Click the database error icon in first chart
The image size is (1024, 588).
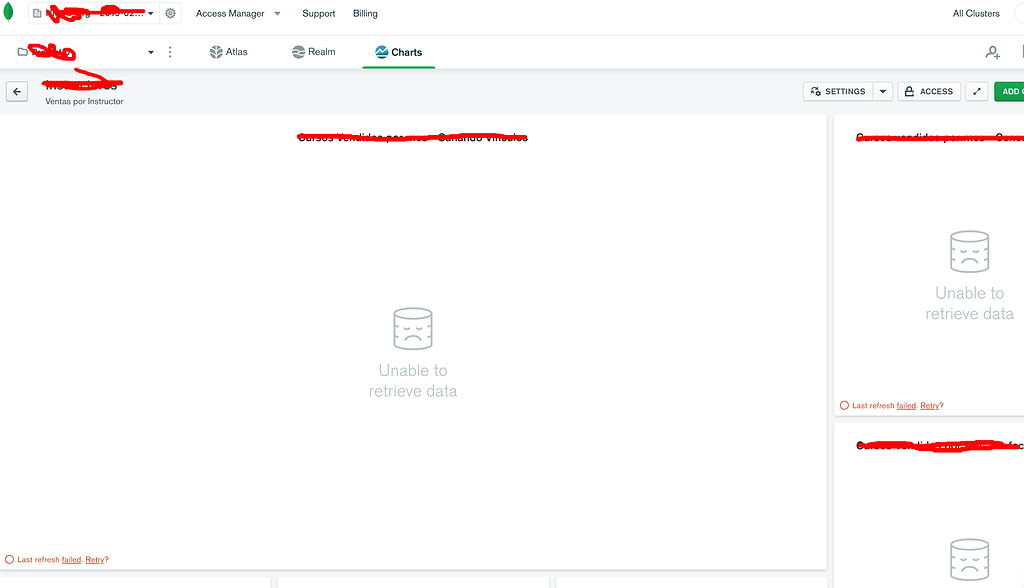(413, 328)
